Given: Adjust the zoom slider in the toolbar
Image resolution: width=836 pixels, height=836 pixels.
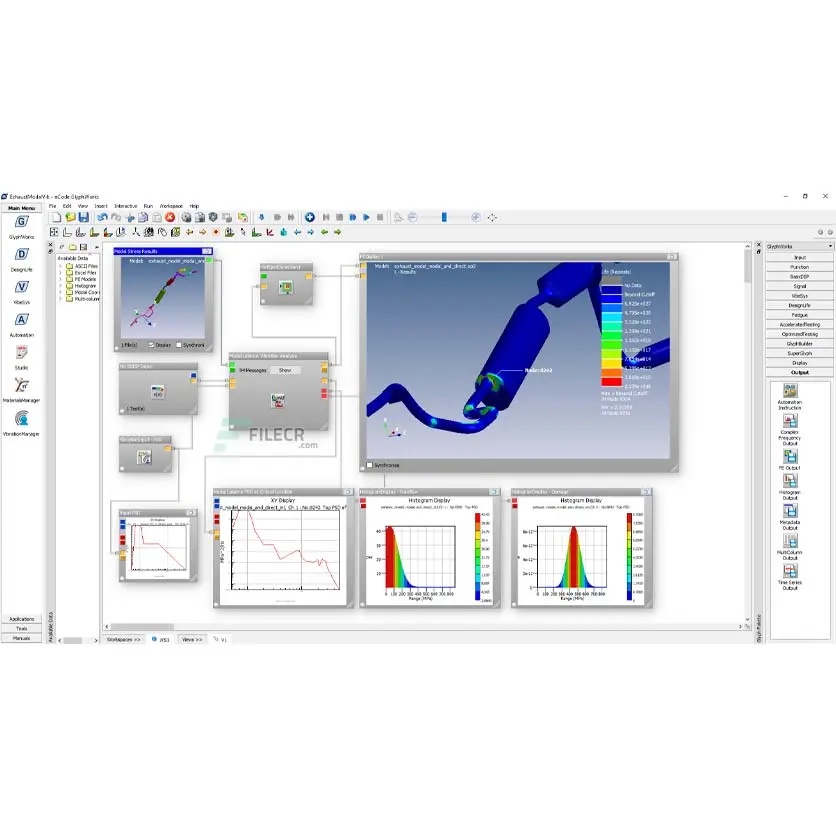Looking at the screenshot, I should tap(443, 217).
